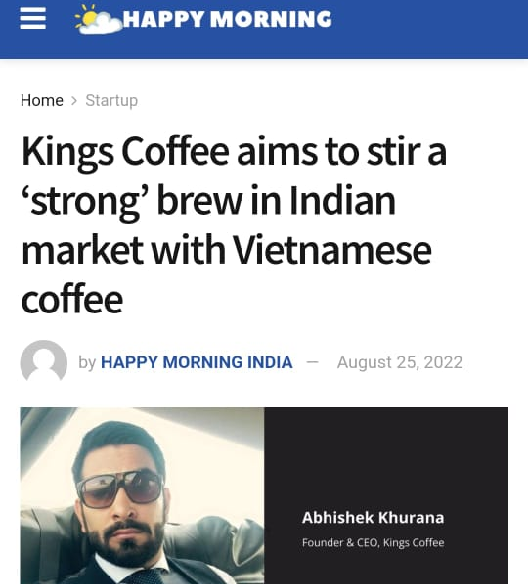
Task: Click the breadcrumb chevron separator
Action: pyautogui.click(x=74, y=101)
